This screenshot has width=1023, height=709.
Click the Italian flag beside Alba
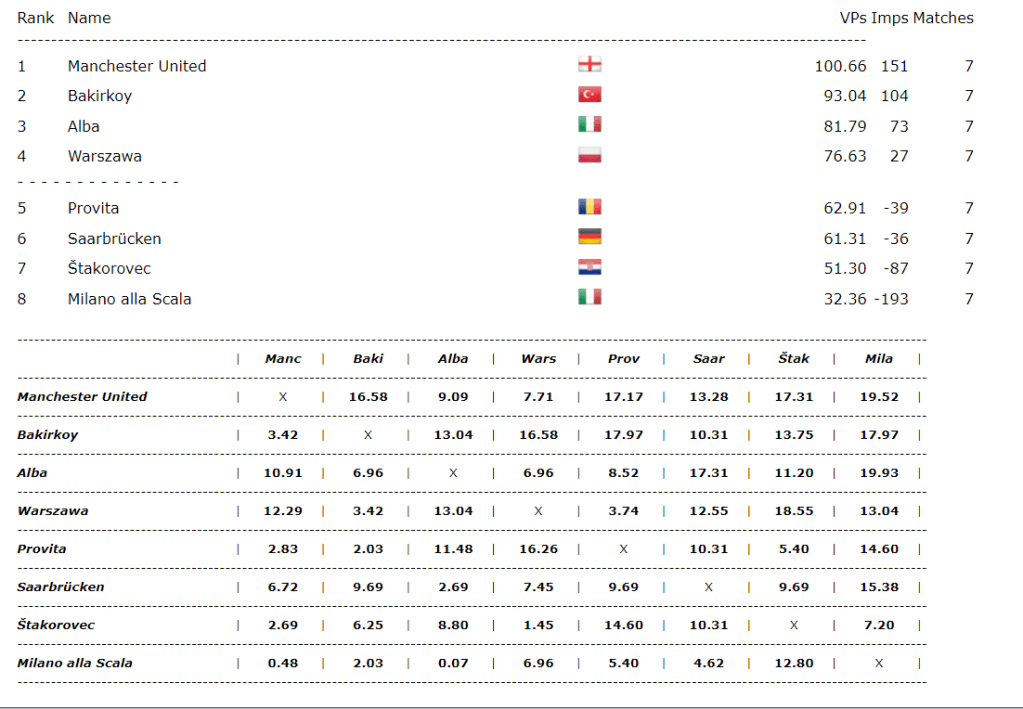(590, 125)
